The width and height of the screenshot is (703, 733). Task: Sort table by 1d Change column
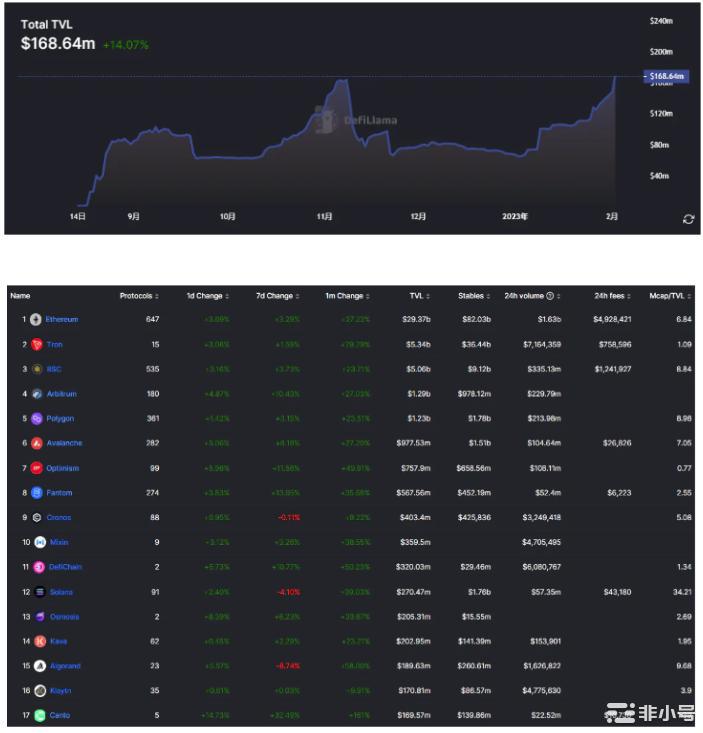click(207, 296)
